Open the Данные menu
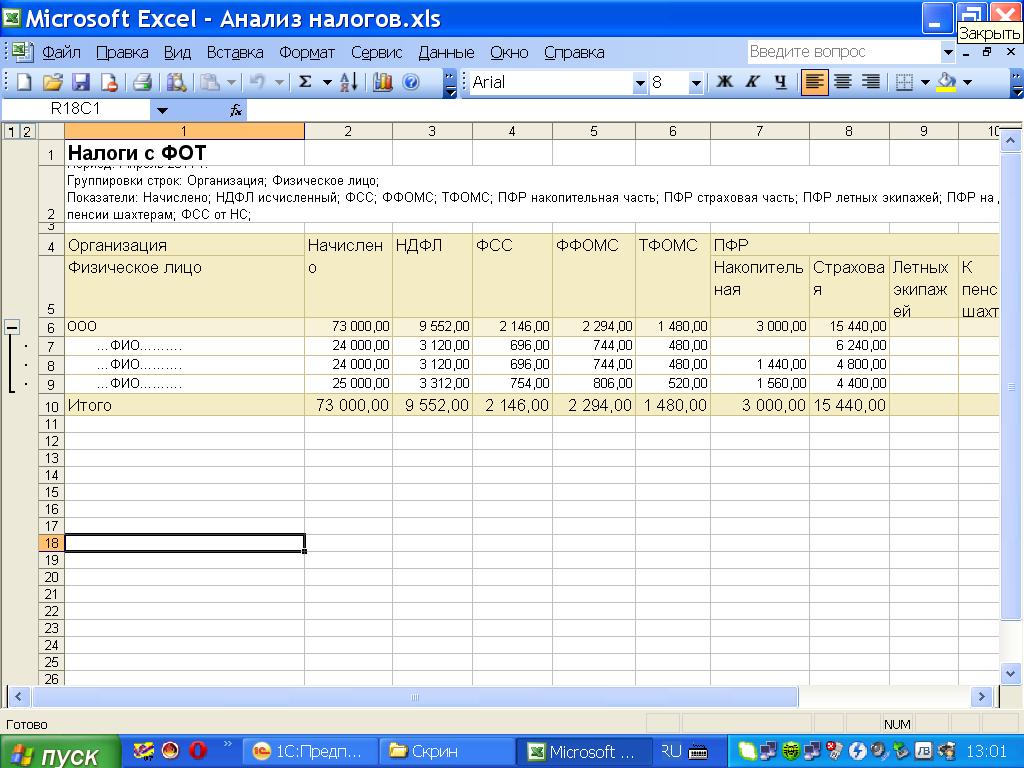 click(446, 52)
